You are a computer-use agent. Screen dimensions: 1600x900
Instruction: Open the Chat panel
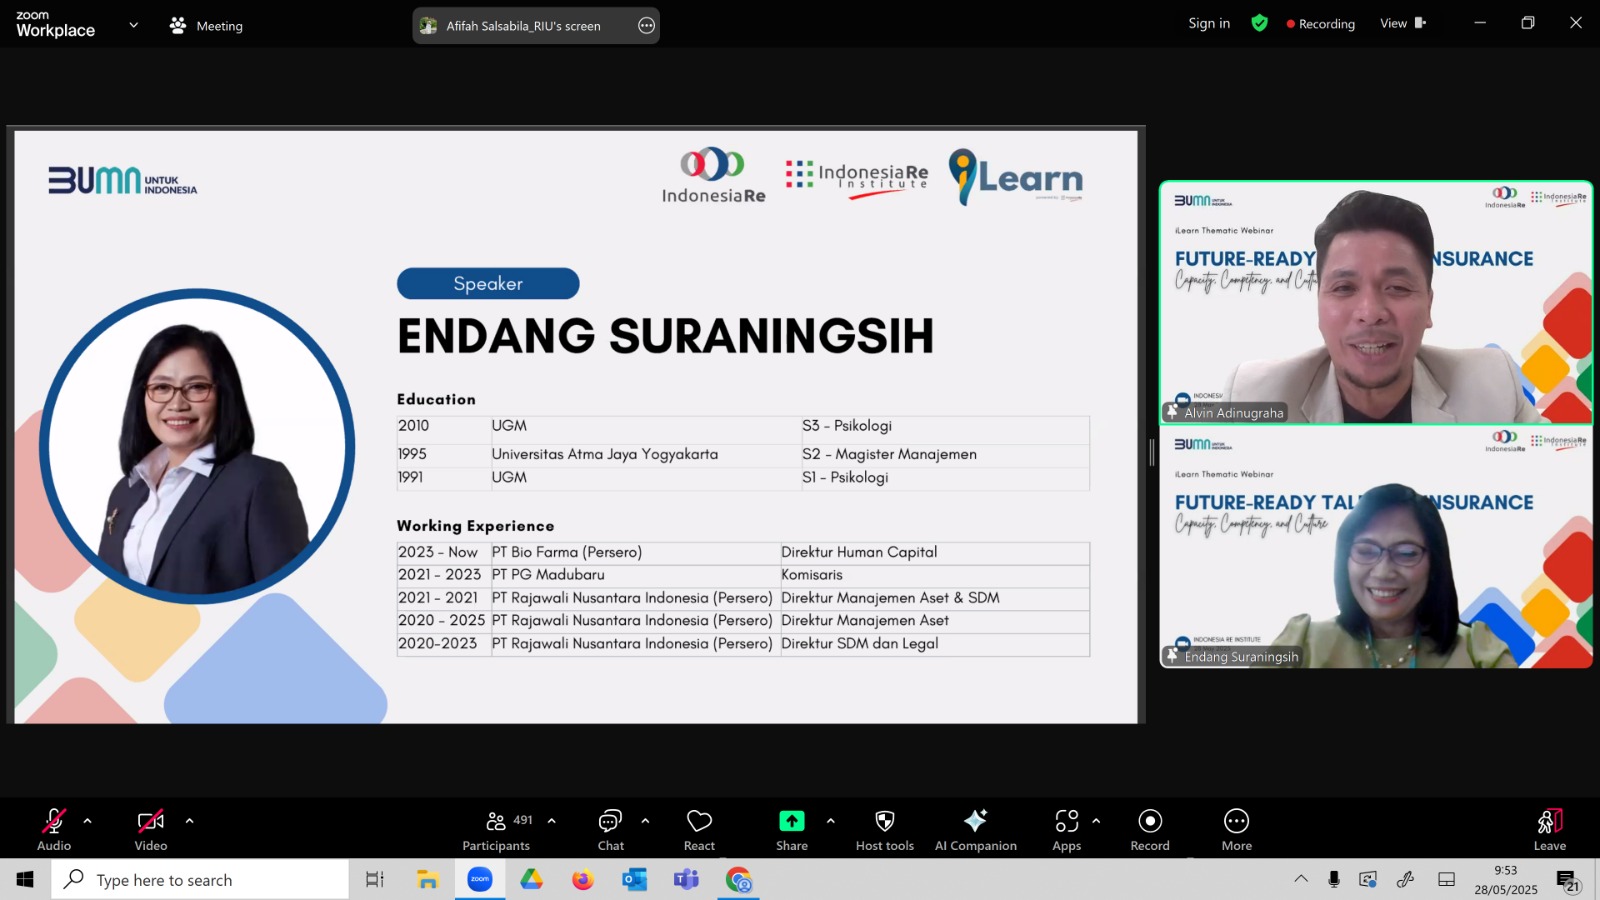[x=610, y=830]
